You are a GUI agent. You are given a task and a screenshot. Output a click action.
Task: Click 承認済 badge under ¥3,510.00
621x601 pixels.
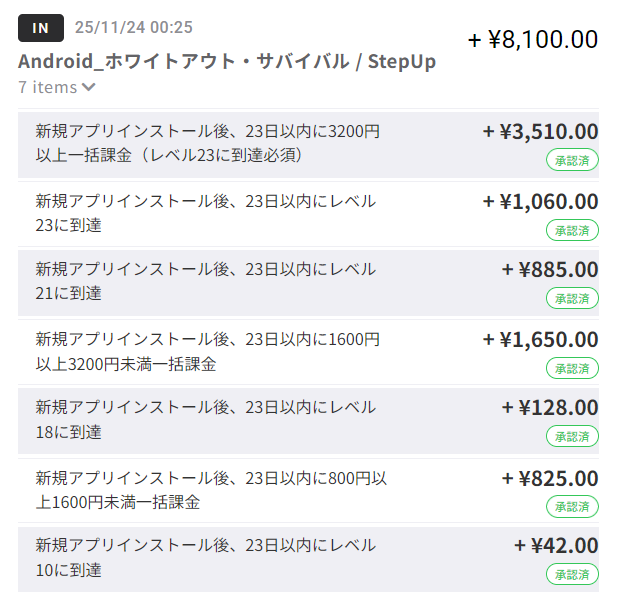click(572, 159)
